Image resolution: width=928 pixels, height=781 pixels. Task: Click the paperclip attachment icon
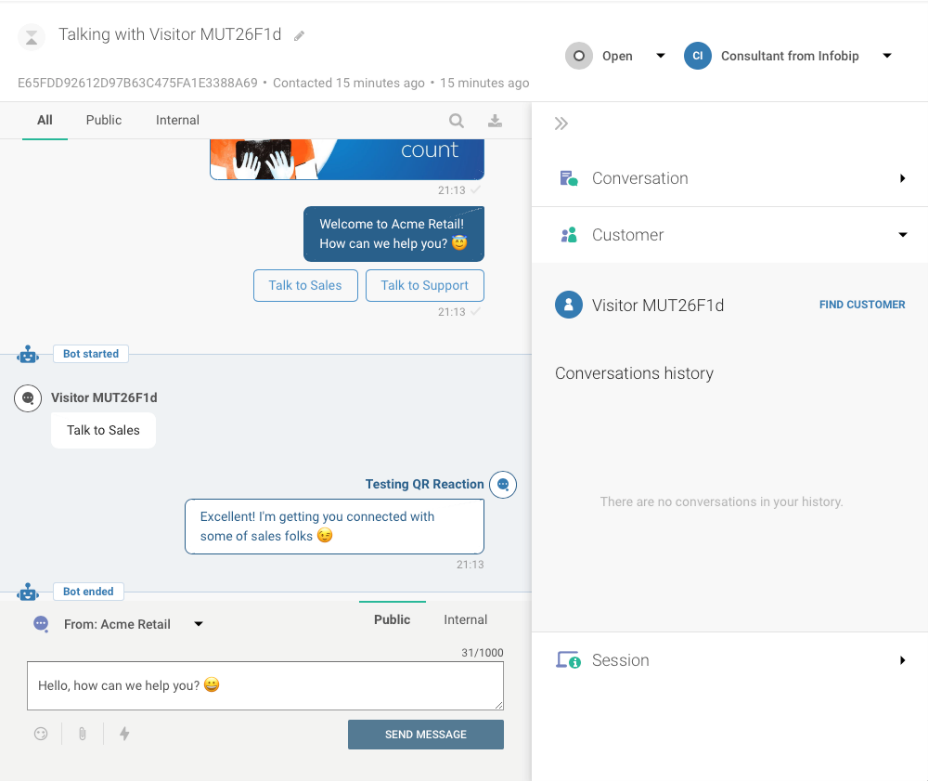[82, 734]
